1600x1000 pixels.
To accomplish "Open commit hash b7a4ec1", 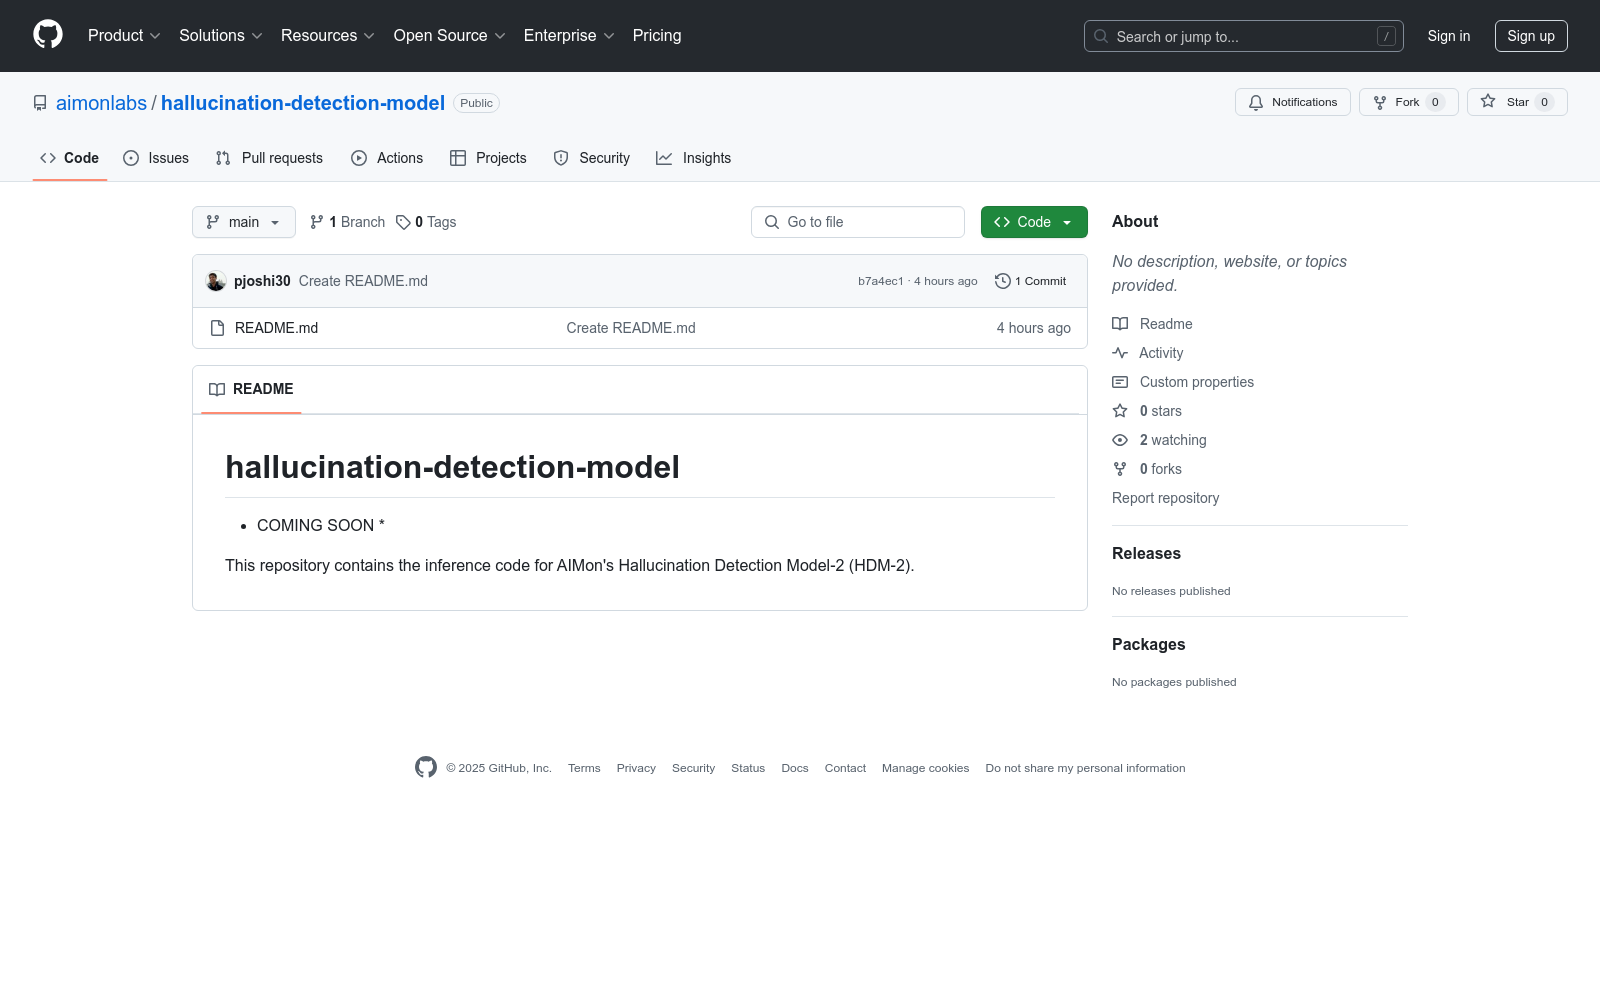I will point(880,281).
